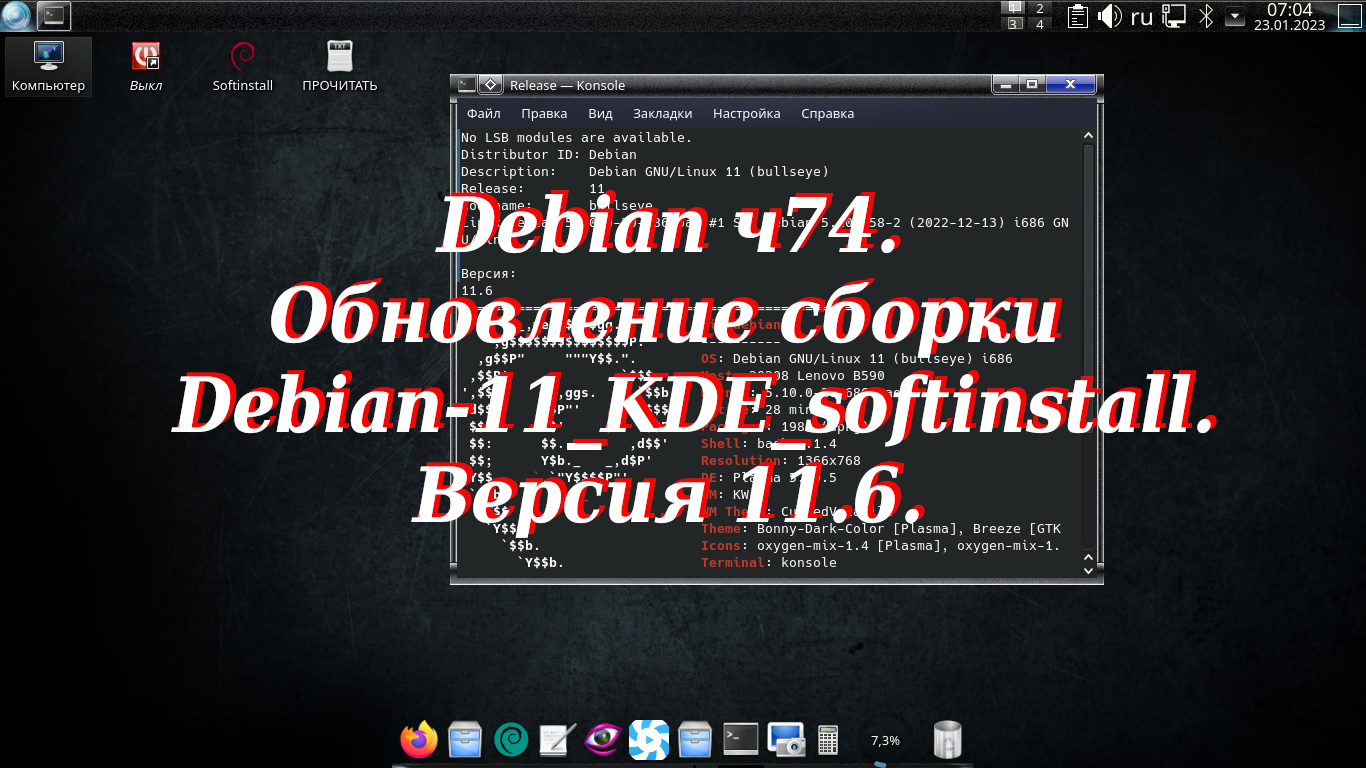Screen dimensions: 1366x768
Task: Open the Вид menu in Konsole
Action: pos(600,113)
